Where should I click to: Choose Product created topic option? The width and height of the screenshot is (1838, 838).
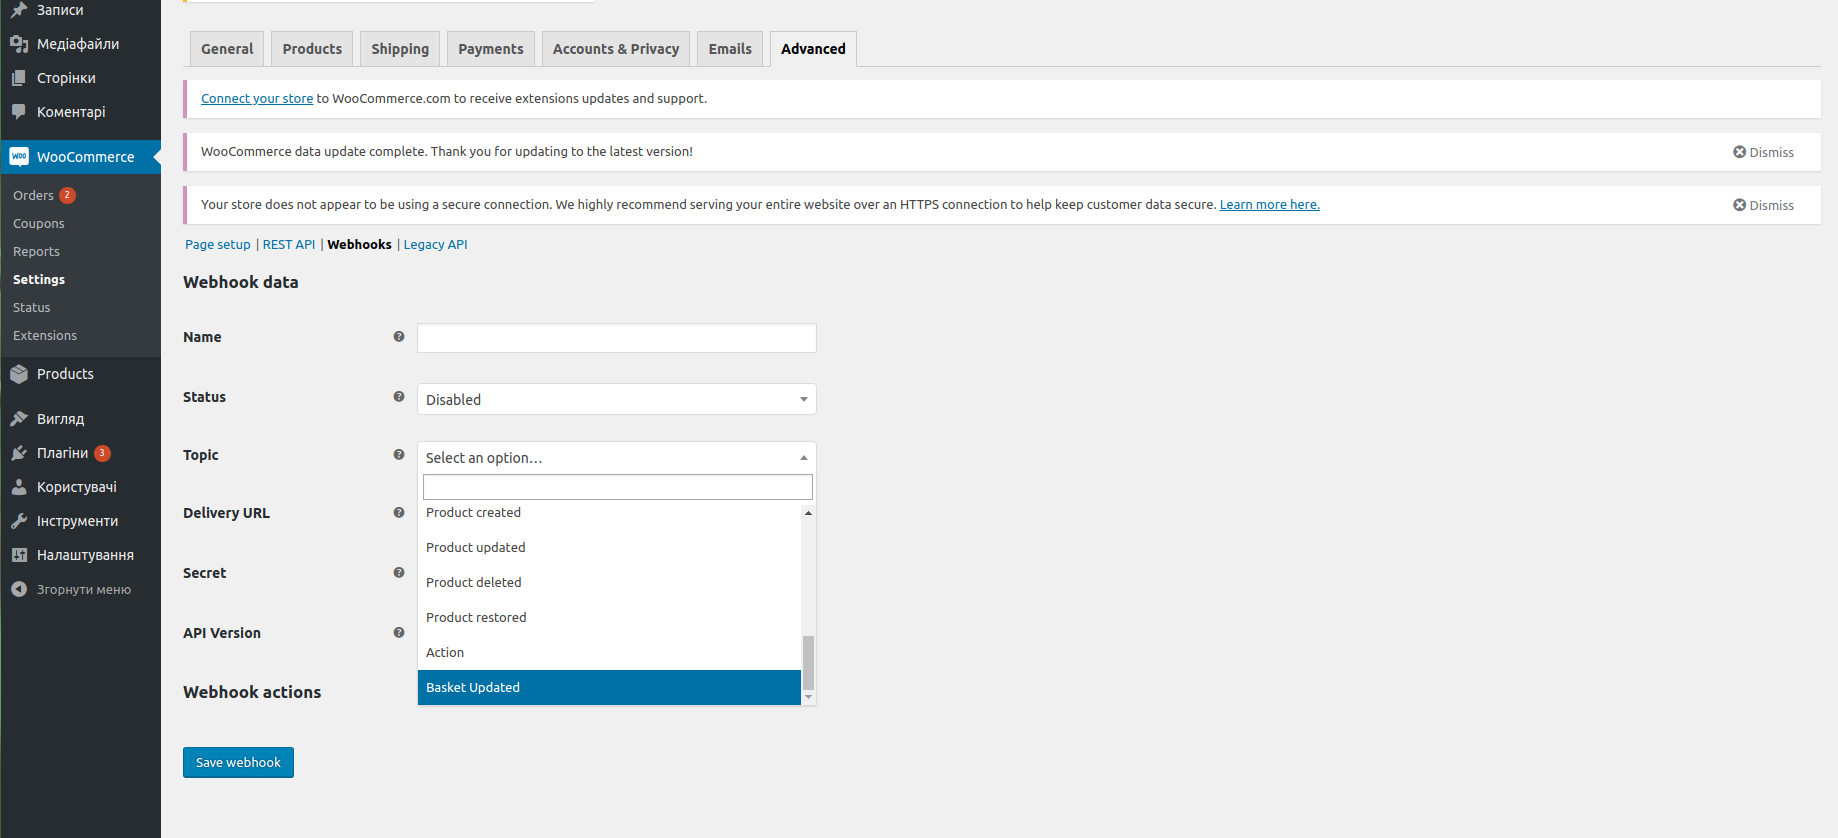[x=609, y=512]
